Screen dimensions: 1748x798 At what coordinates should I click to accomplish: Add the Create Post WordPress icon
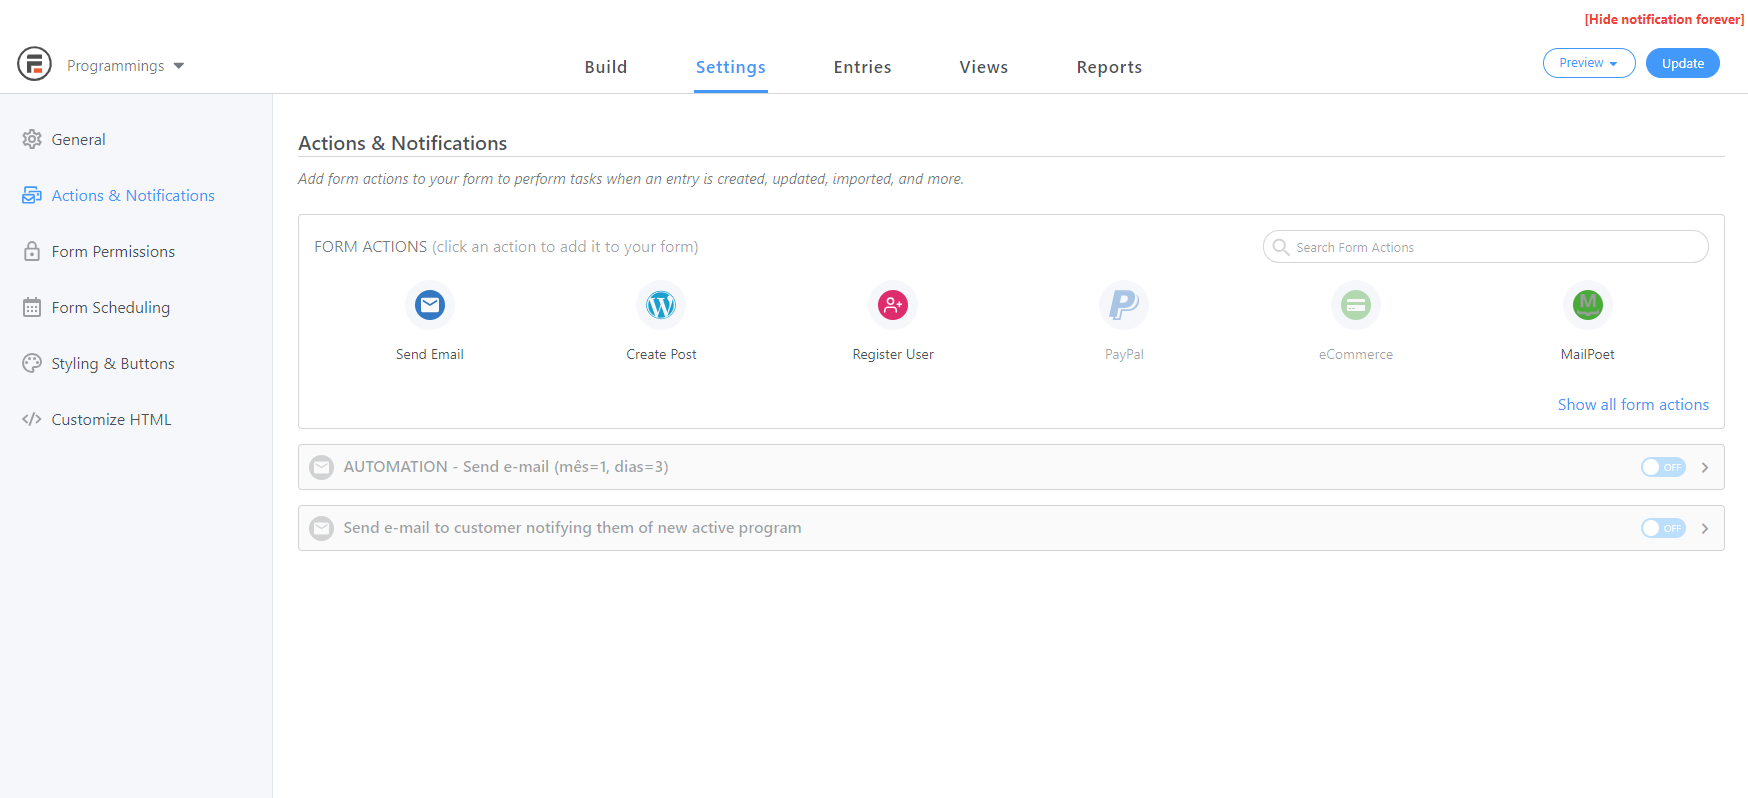(x=661, y=305)
